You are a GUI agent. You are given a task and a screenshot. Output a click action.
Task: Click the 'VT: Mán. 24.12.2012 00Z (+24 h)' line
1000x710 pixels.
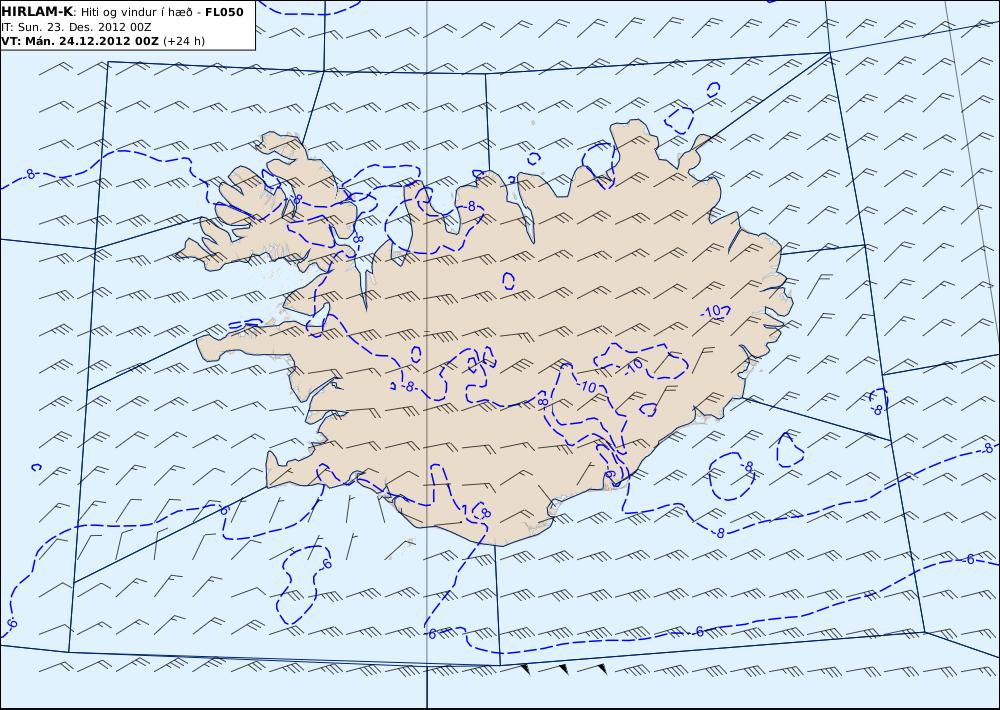[x=103, y=41]
